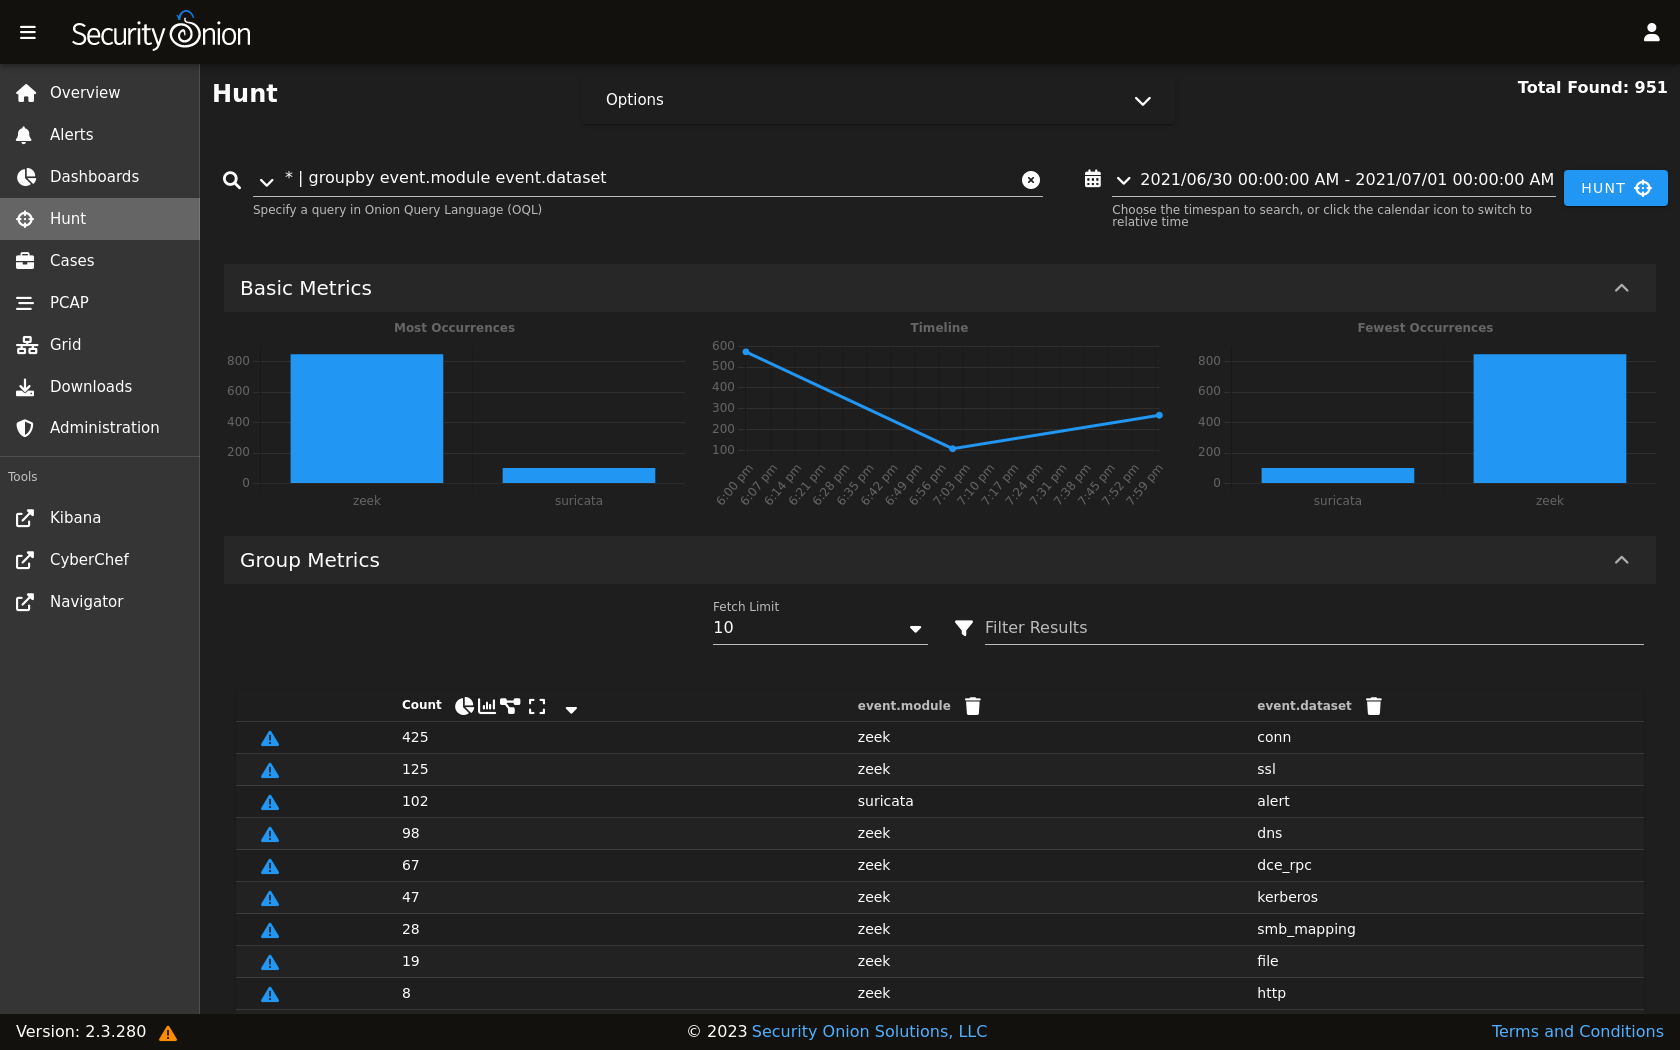Collapse the Basic Metrics section
This screenshot has width=1680, height=1050.
click(1621, 288)
